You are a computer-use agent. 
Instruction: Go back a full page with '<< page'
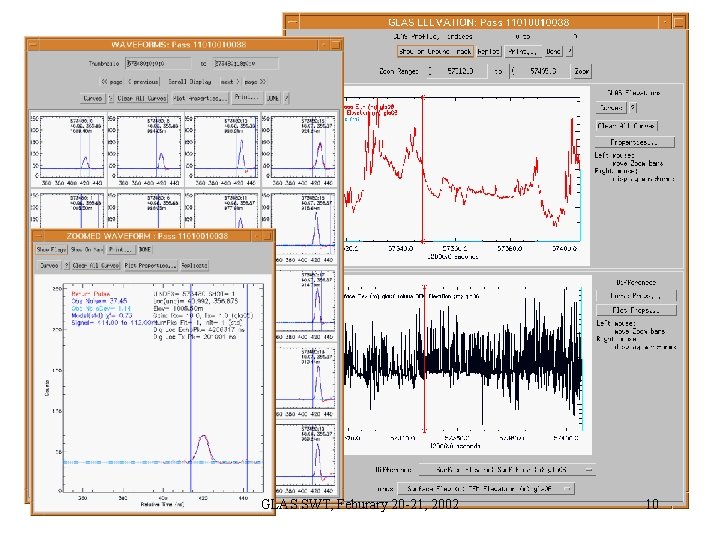[x=112, y=82]
